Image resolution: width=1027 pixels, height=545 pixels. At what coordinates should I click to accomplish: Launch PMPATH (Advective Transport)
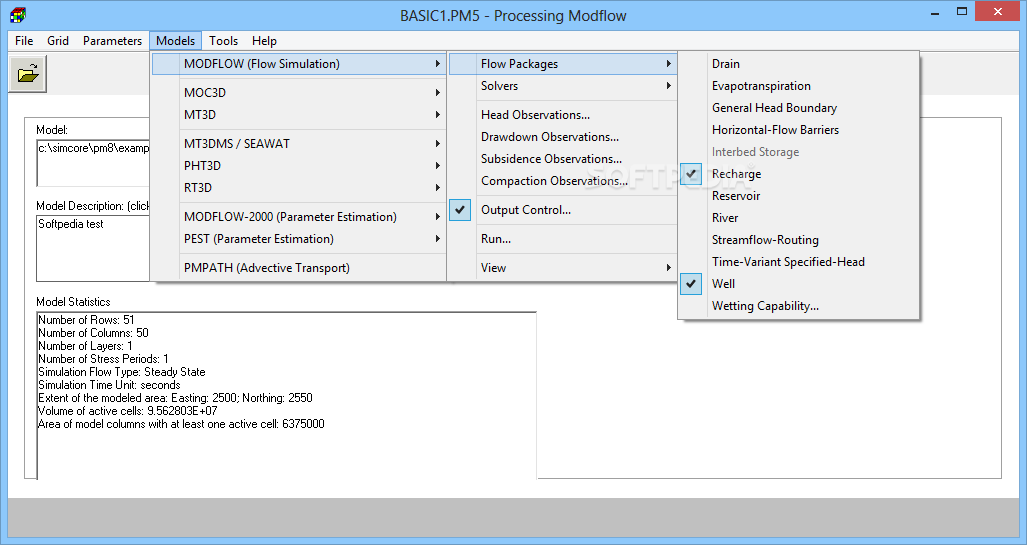[x=299, y=268]
